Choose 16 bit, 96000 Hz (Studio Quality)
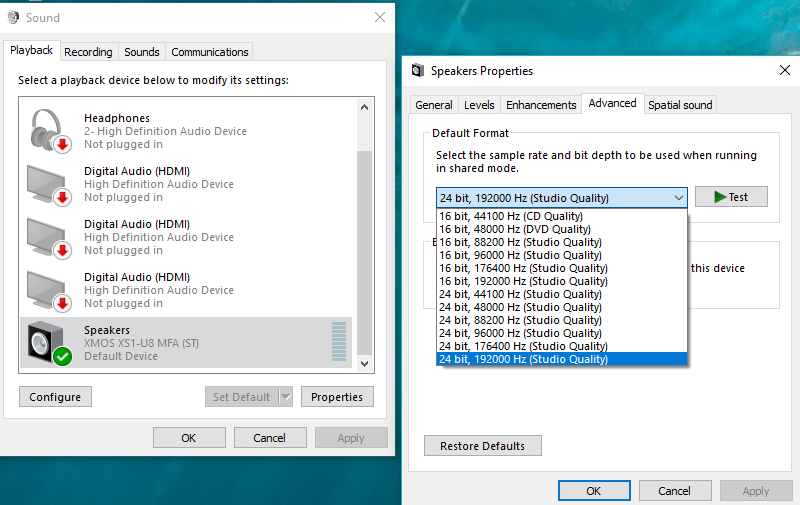The width and height of the screenshot is (800, 505). click(x=562, y=255)
